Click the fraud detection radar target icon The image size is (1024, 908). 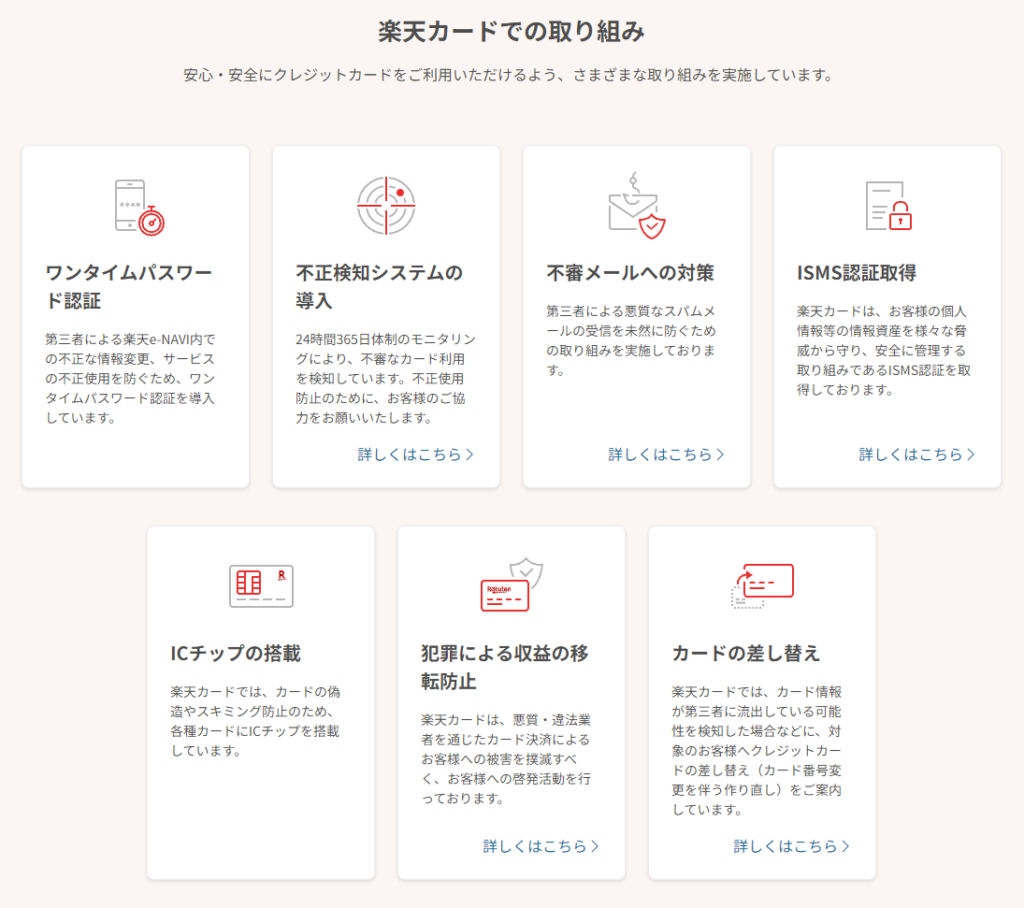(x=386, y=206)
